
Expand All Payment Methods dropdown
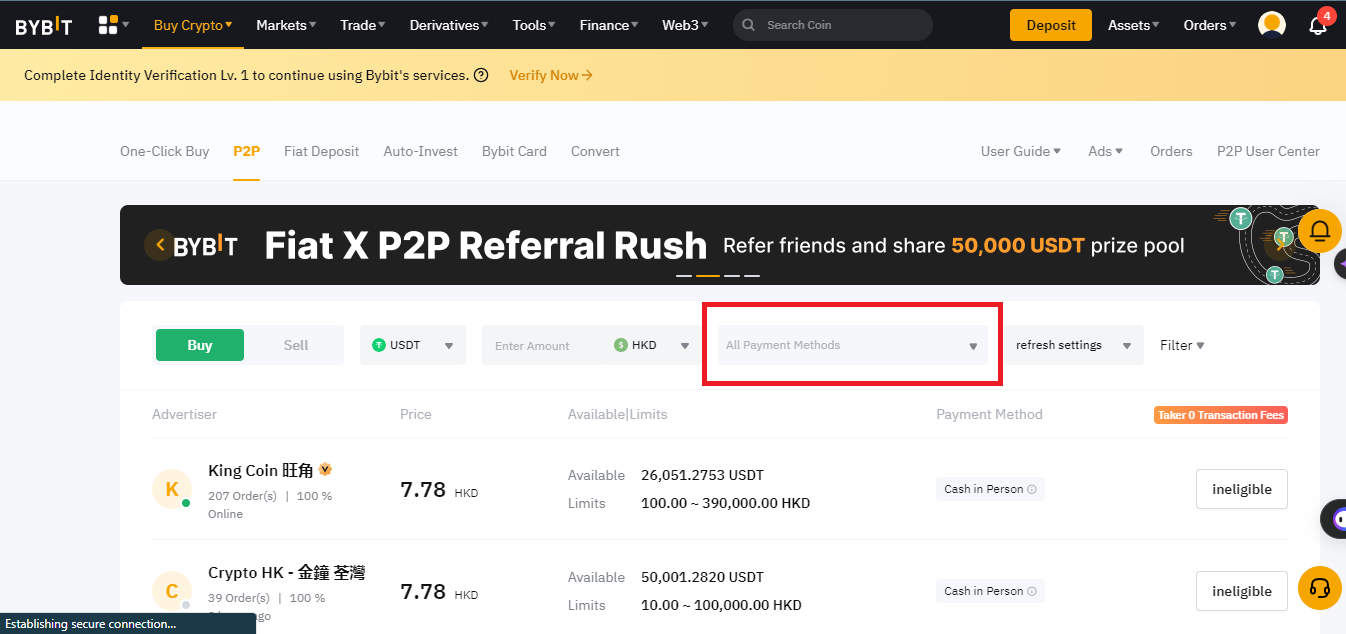click(852, 345)
